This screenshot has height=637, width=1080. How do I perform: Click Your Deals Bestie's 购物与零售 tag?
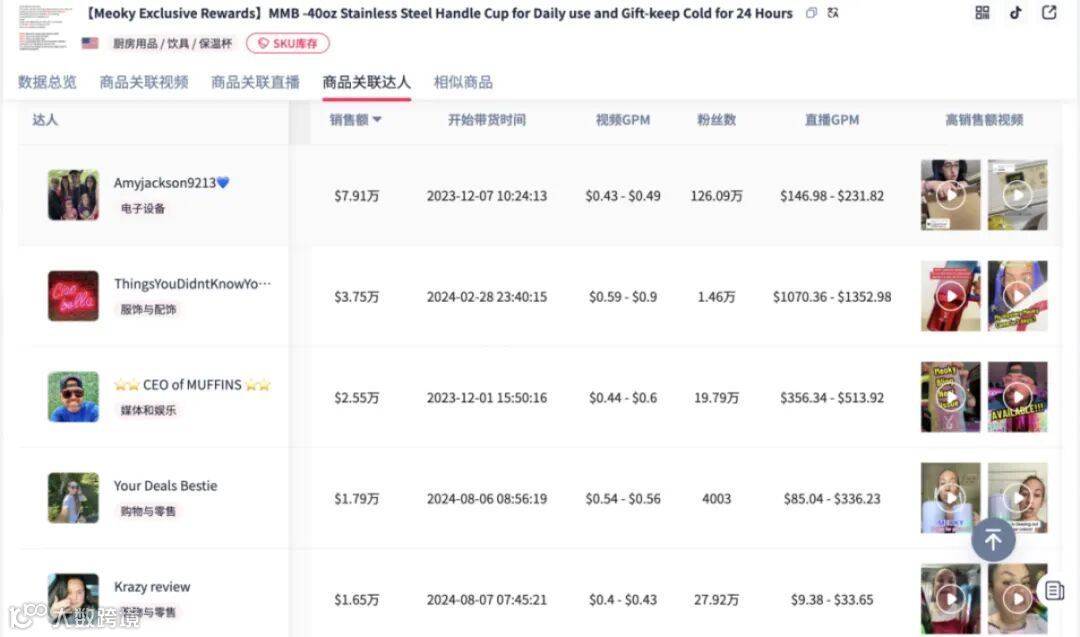point(148,511)
